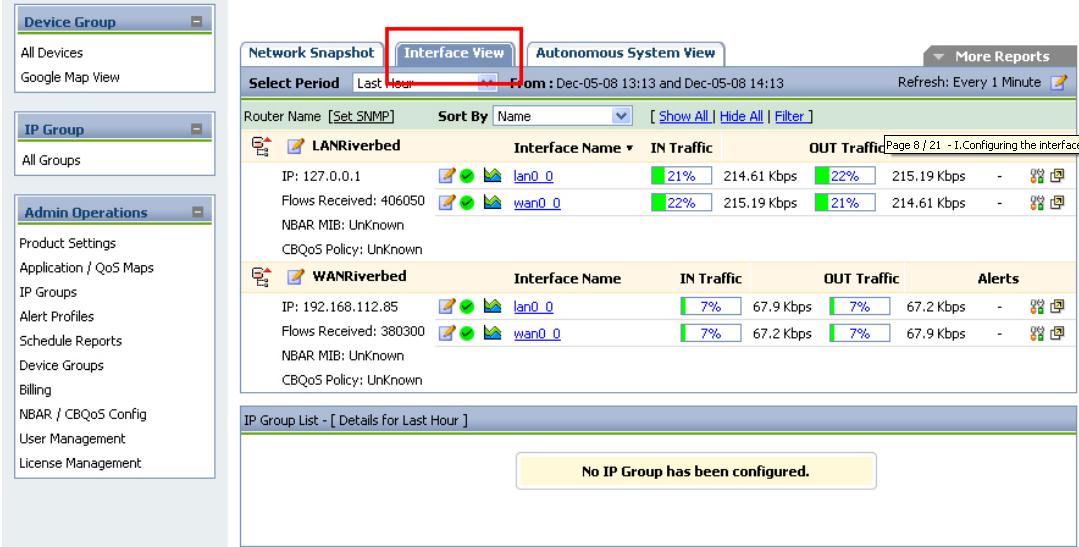Click green status icon for WANRiverbed lan0_0

[468, 308]
